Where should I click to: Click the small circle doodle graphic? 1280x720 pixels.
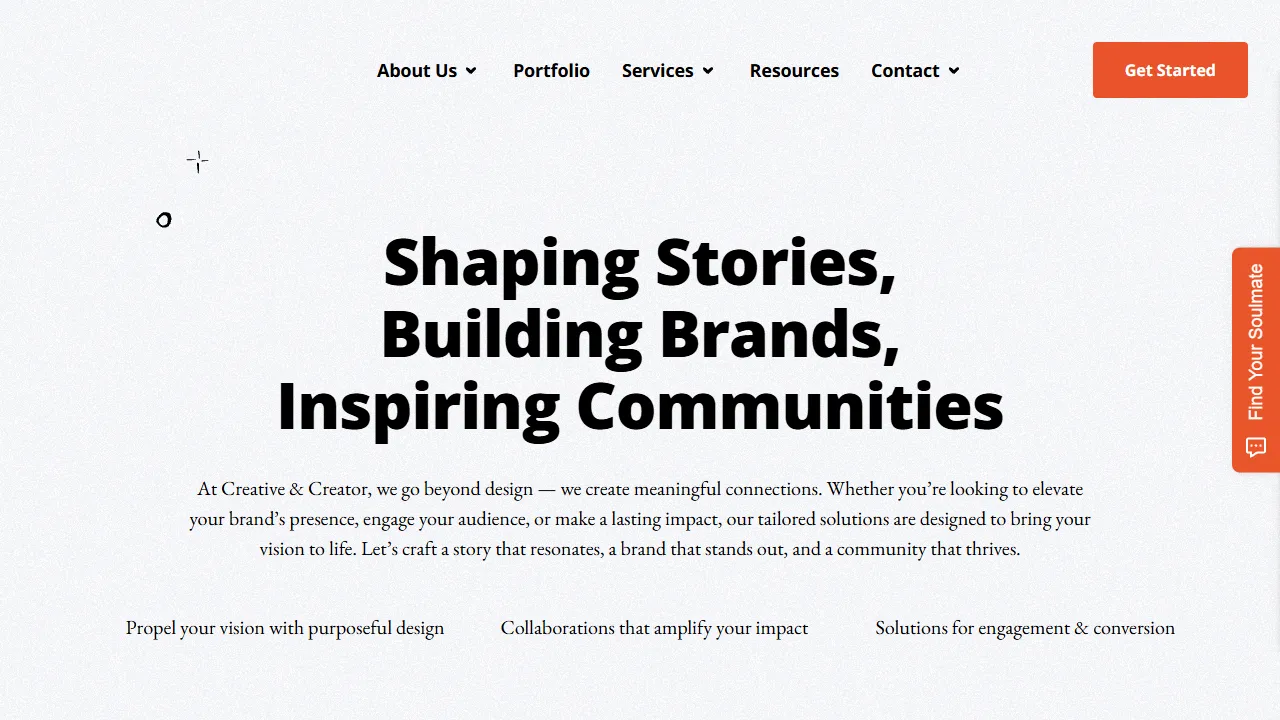coord(164,220)
